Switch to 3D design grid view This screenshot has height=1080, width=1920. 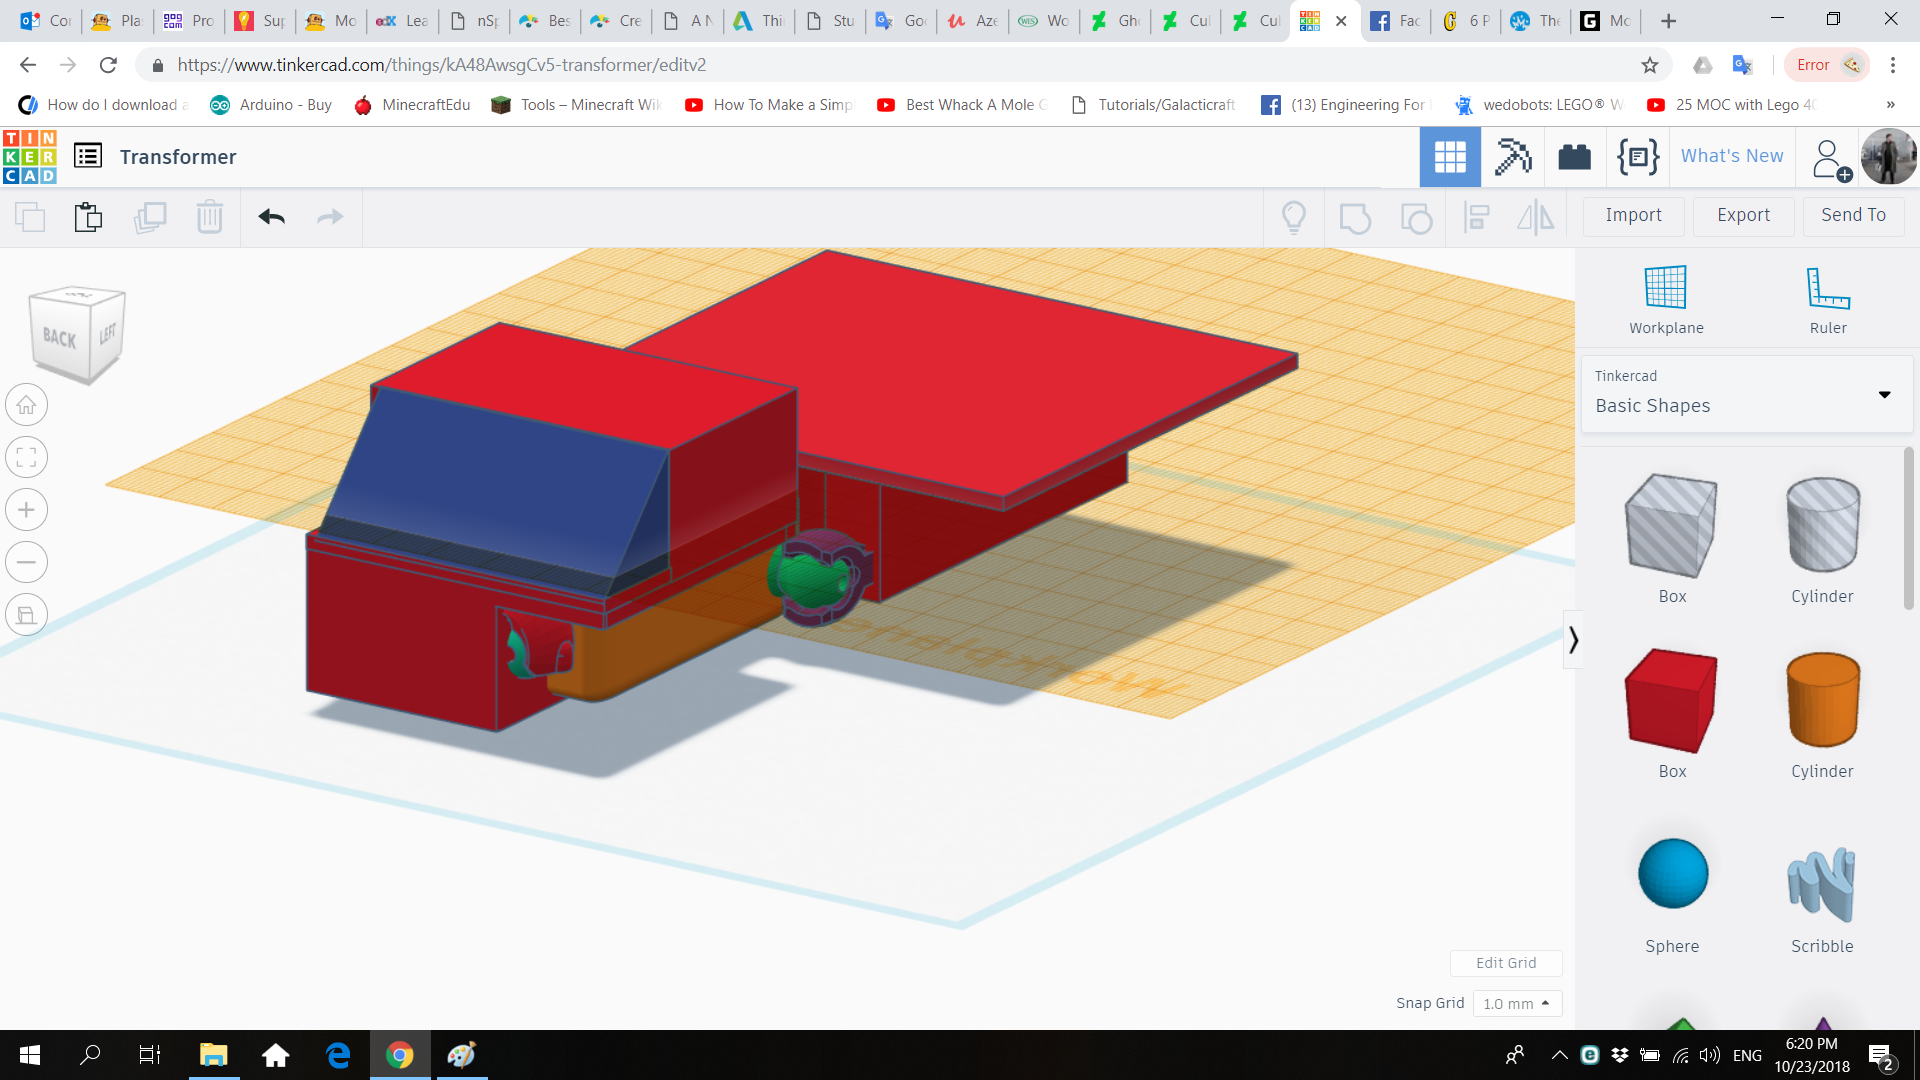point(1450,157)
